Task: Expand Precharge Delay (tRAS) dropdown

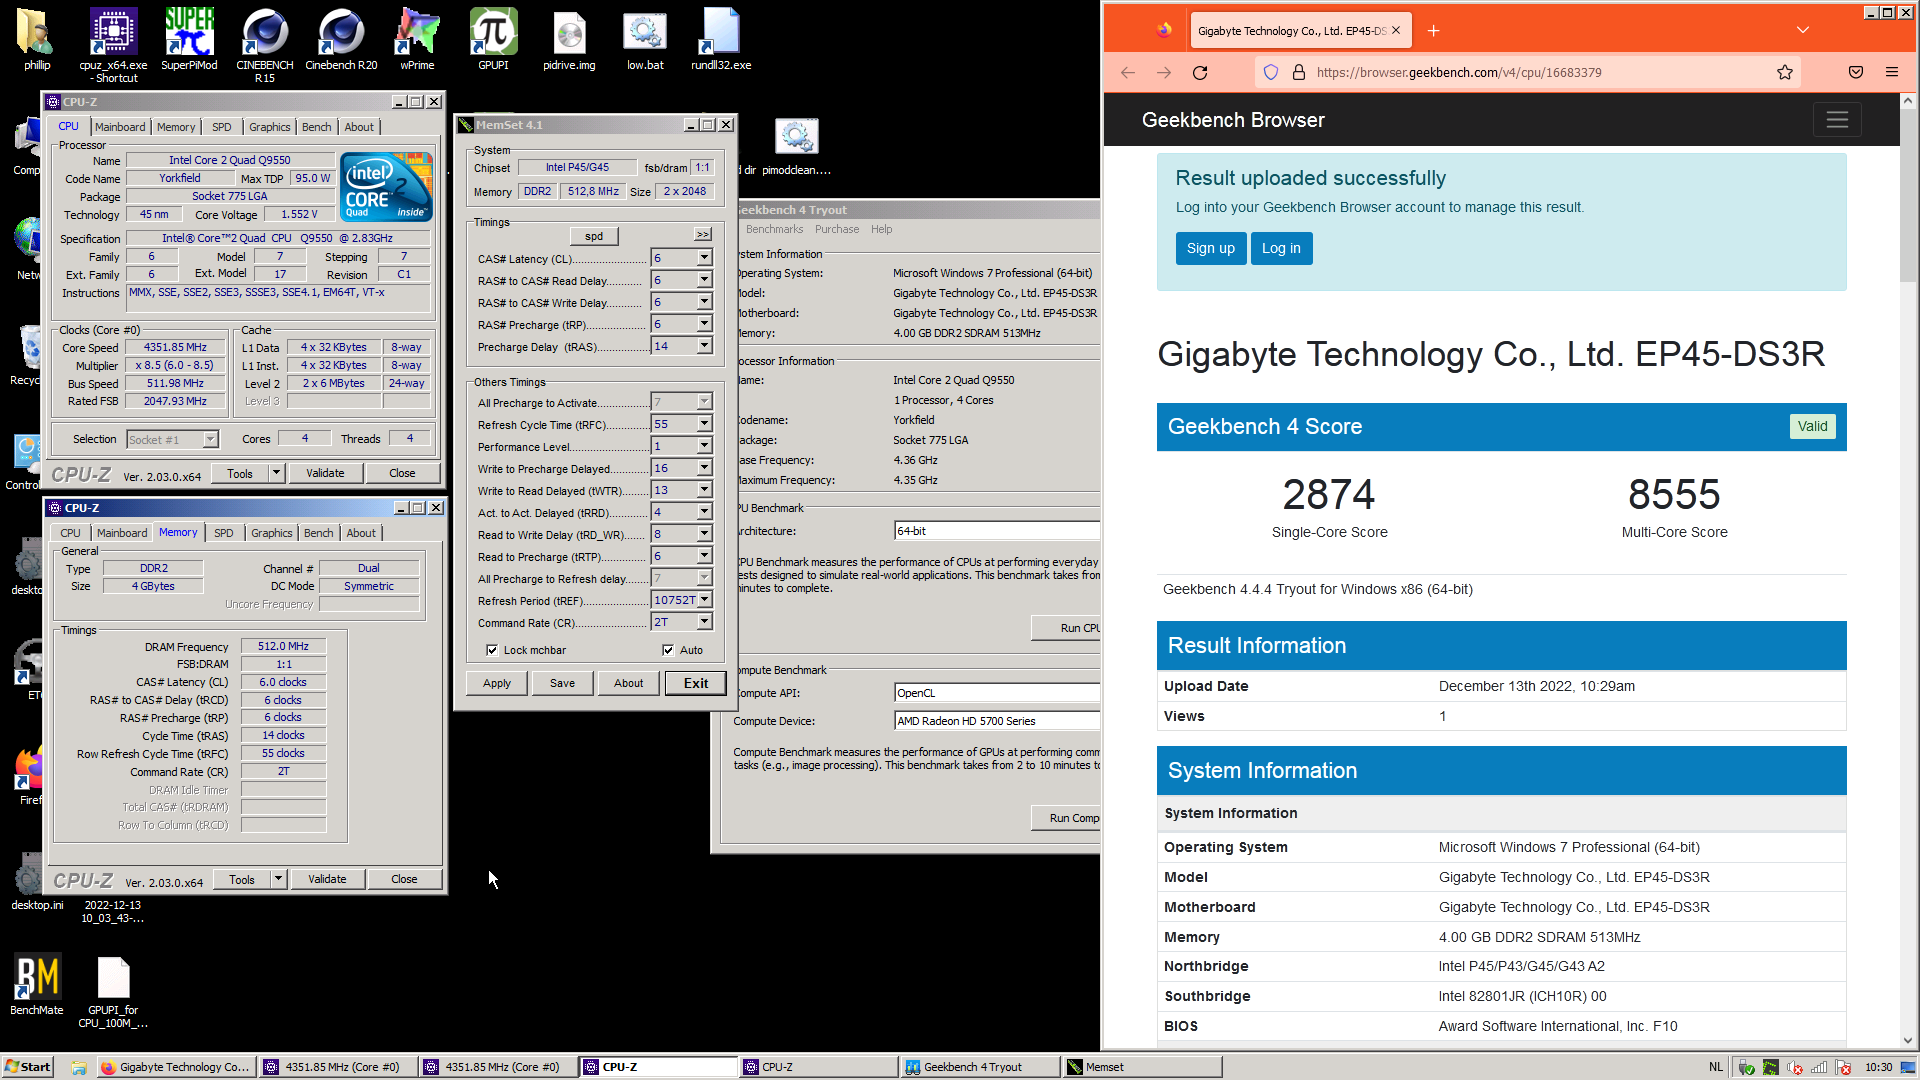Action: (704, 346)
